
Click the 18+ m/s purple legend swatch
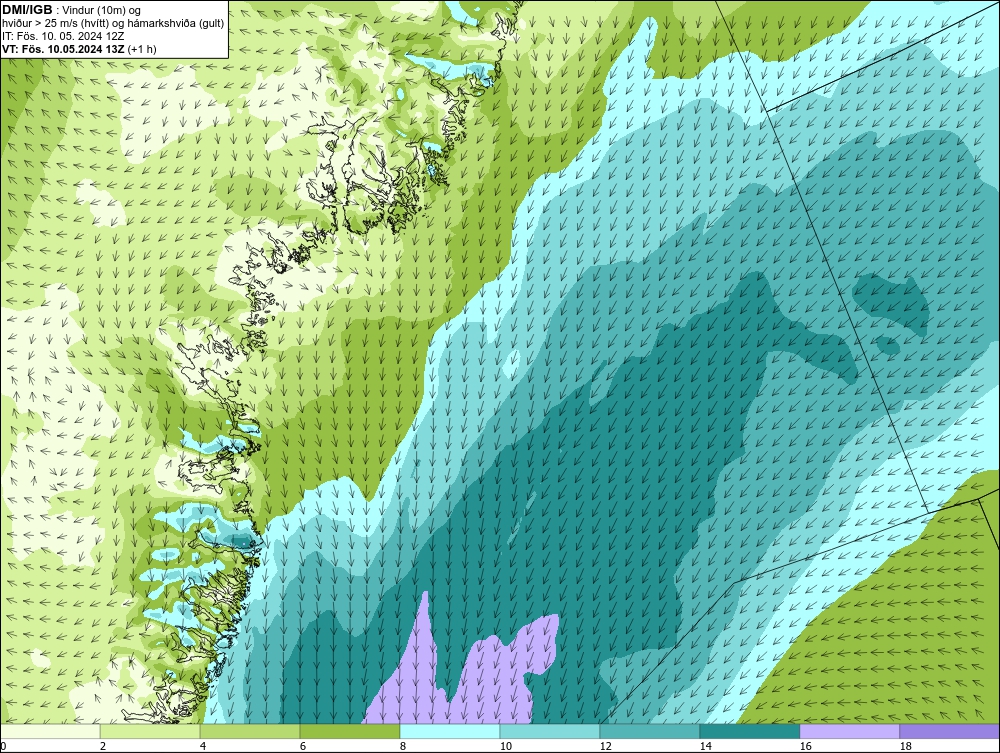point(950,731)
